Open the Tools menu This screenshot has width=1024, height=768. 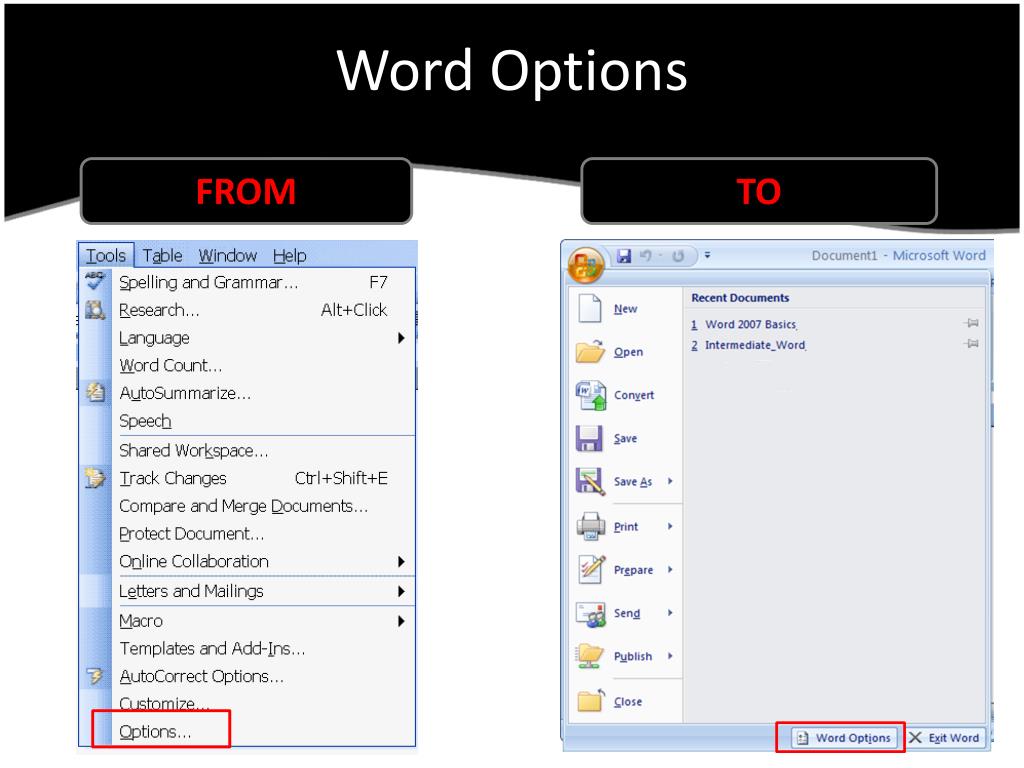pyautogui.click(x=106, y=255)
